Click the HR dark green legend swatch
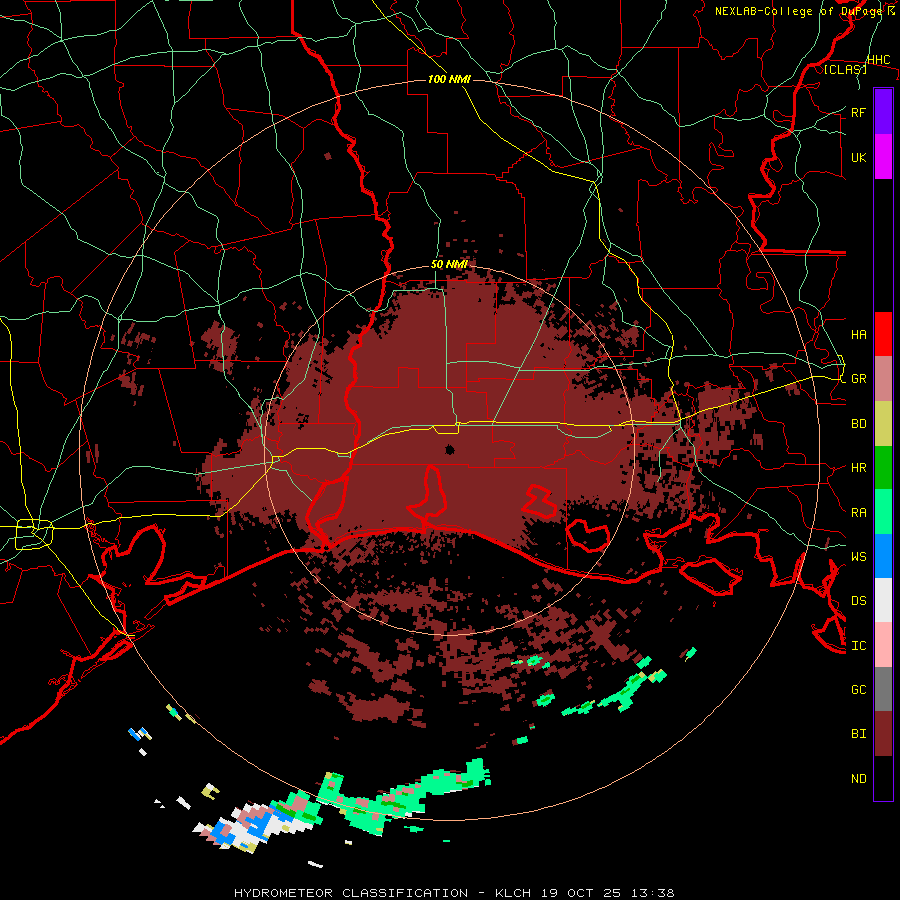900x900 pixels. point(883,468)
